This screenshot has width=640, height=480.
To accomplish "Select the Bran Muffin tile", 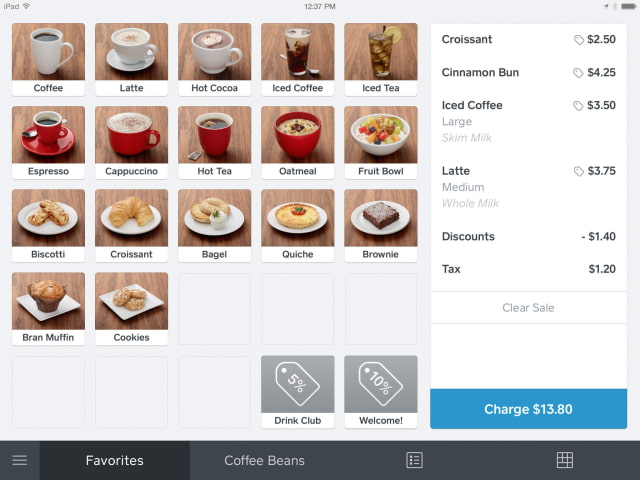I will [x=48, y=309].
